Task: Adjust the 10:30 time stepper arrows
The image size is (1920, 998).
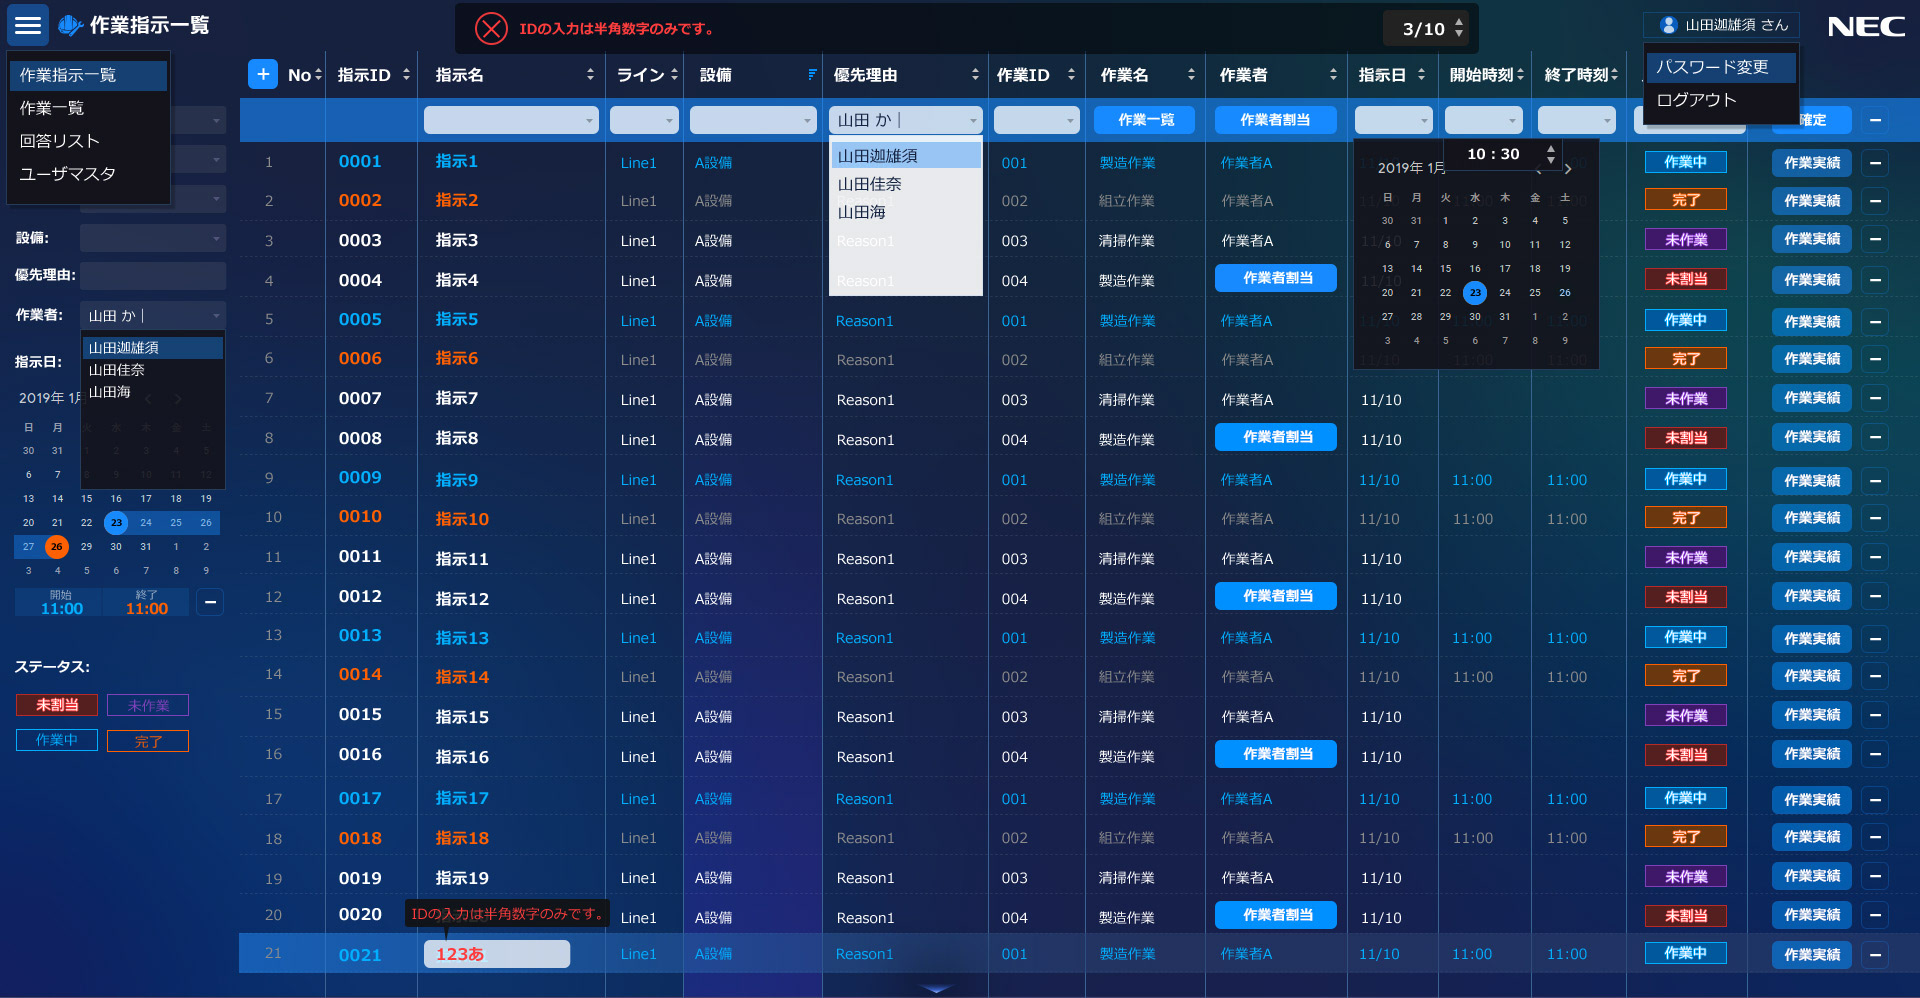Action: pyautogui.click(x=1551, y=154)
